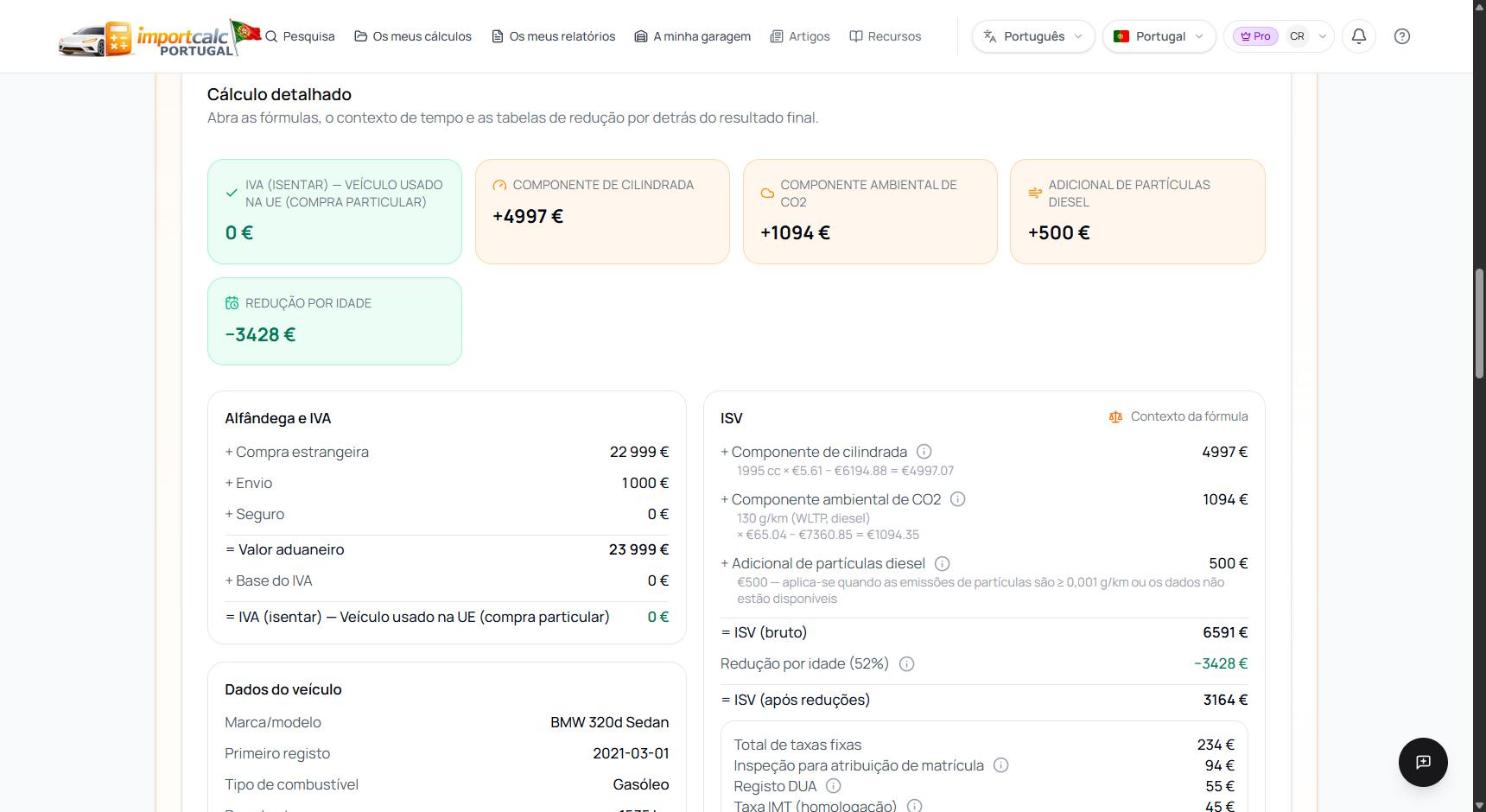Show info for Componente de cilindrada
1486x812 pixels.
click(924, 452)
